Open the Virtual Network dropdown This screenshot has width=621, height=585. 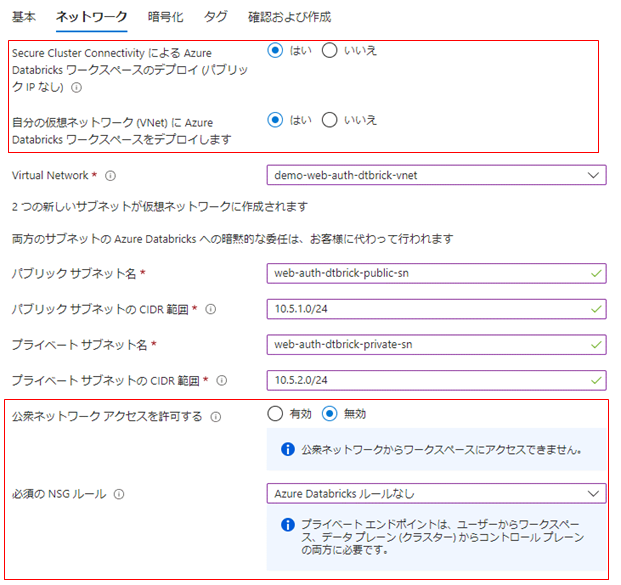[436, 175]
